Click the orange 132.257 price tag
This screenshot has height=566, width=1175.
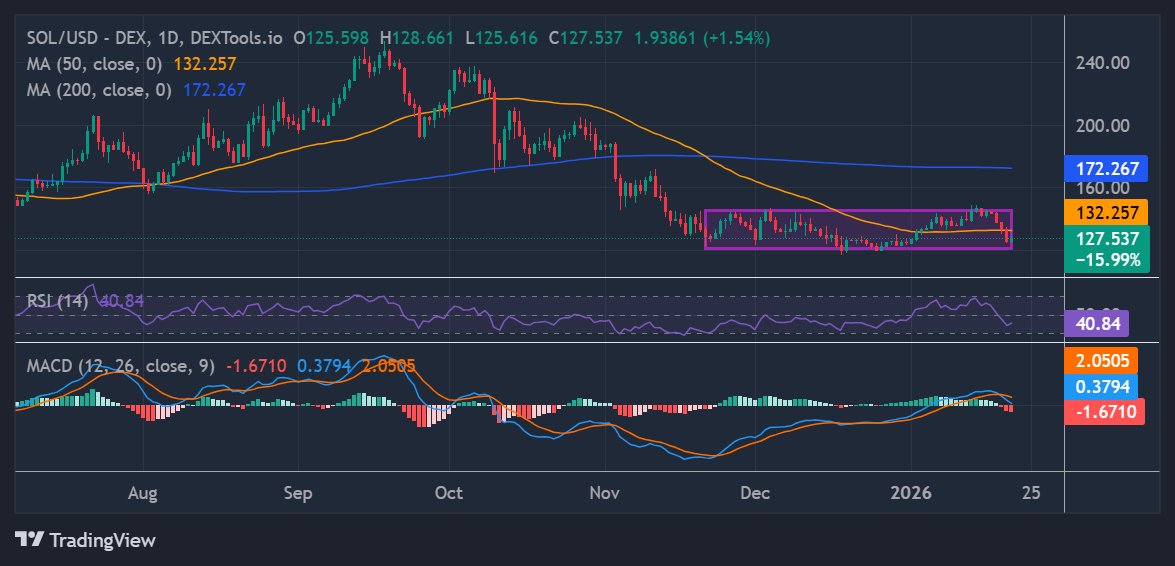pyautogui.click(x=1105, y=213)
